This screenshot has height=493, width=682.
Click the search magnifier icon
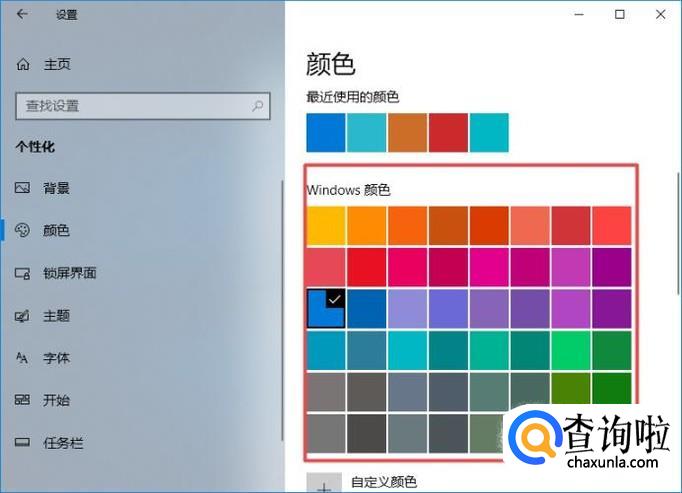[257, 106]
